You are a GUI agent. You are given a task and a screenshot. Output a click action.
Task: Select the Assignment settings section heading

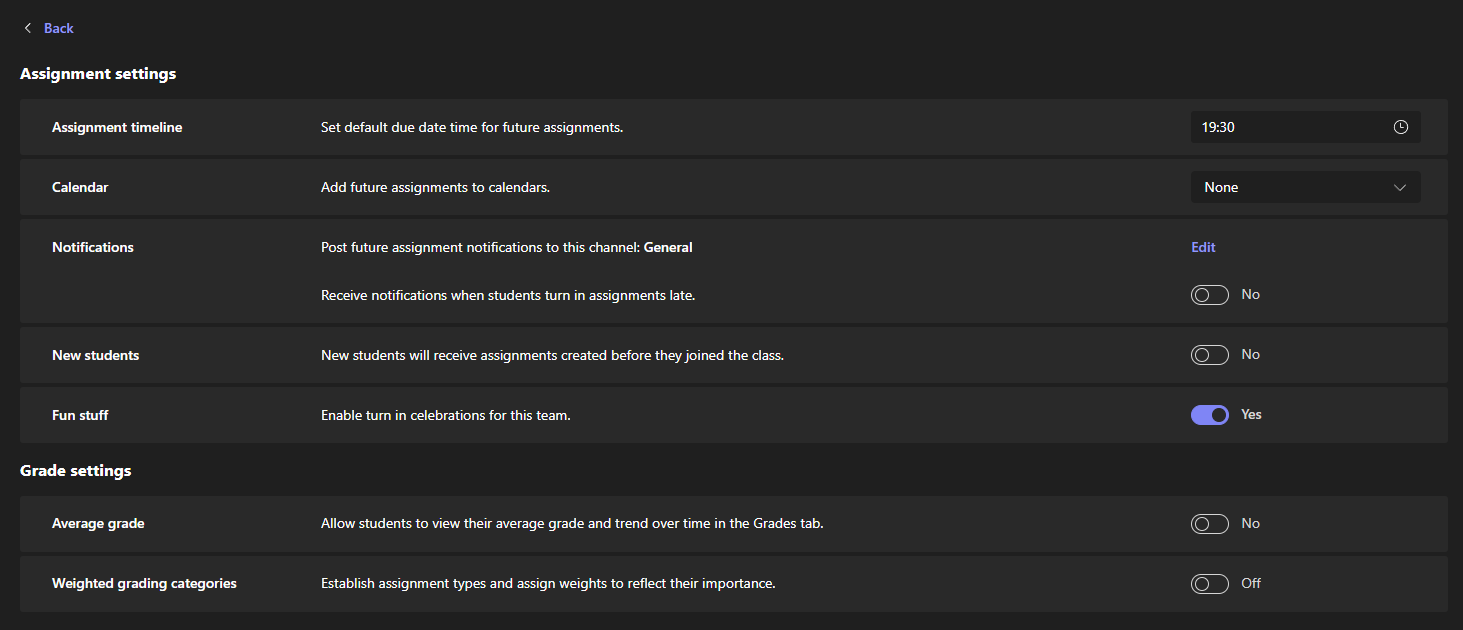(x=97, y=73)
